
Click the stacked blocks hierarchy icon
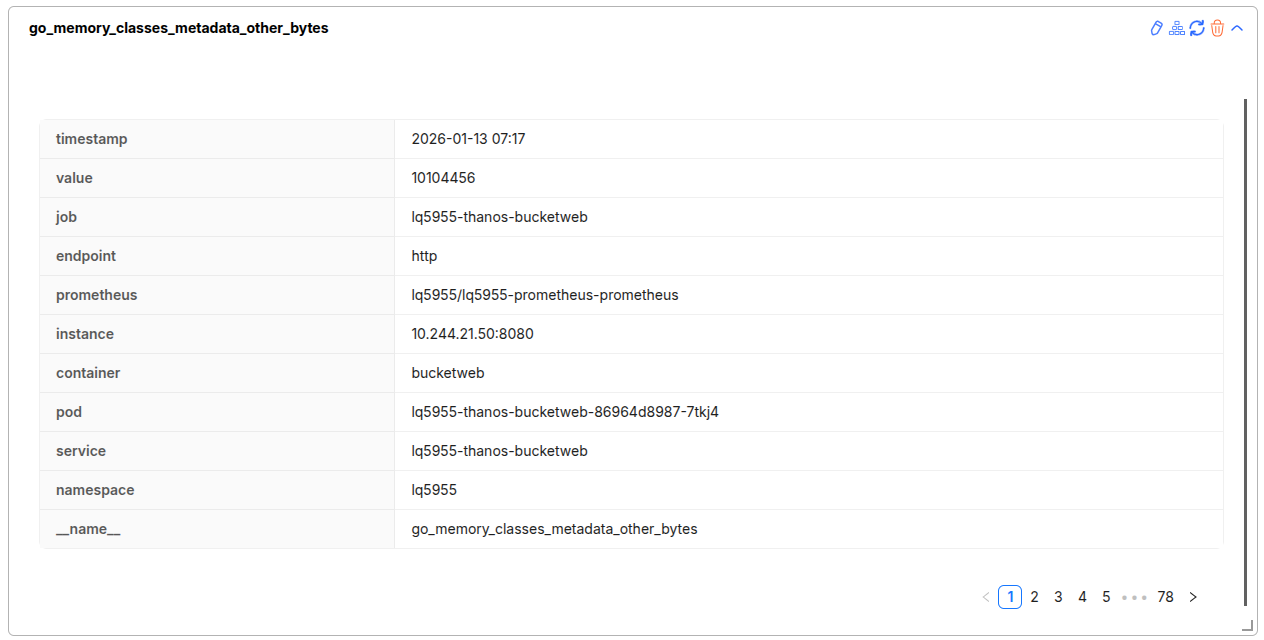(1177, 28)
